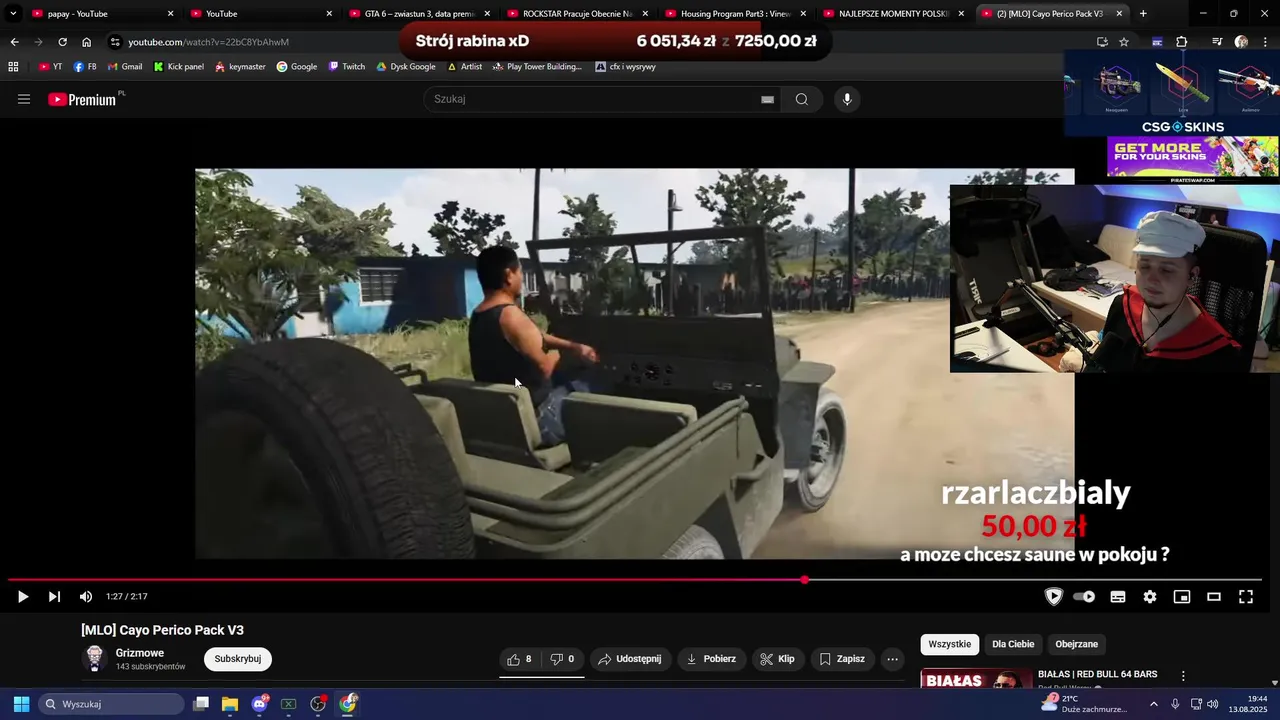Skip to the next video

(54, 597)
